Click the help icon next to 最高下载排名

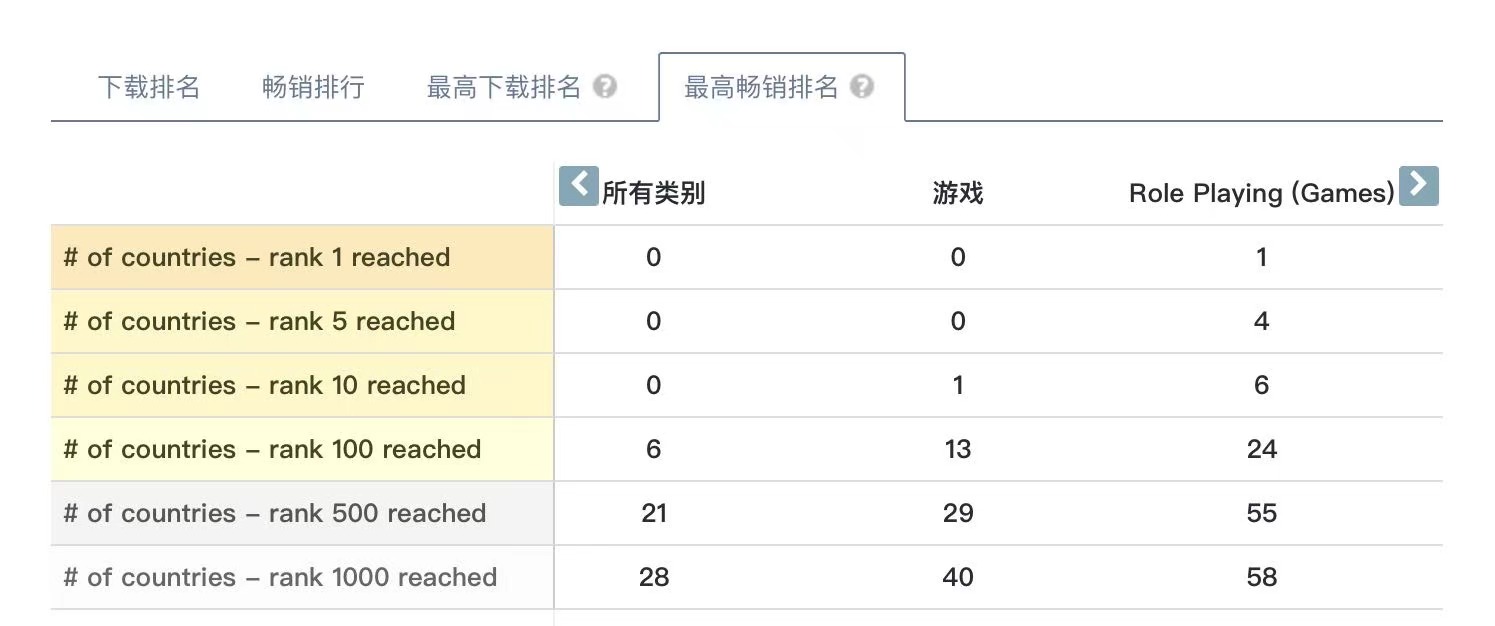604,87
